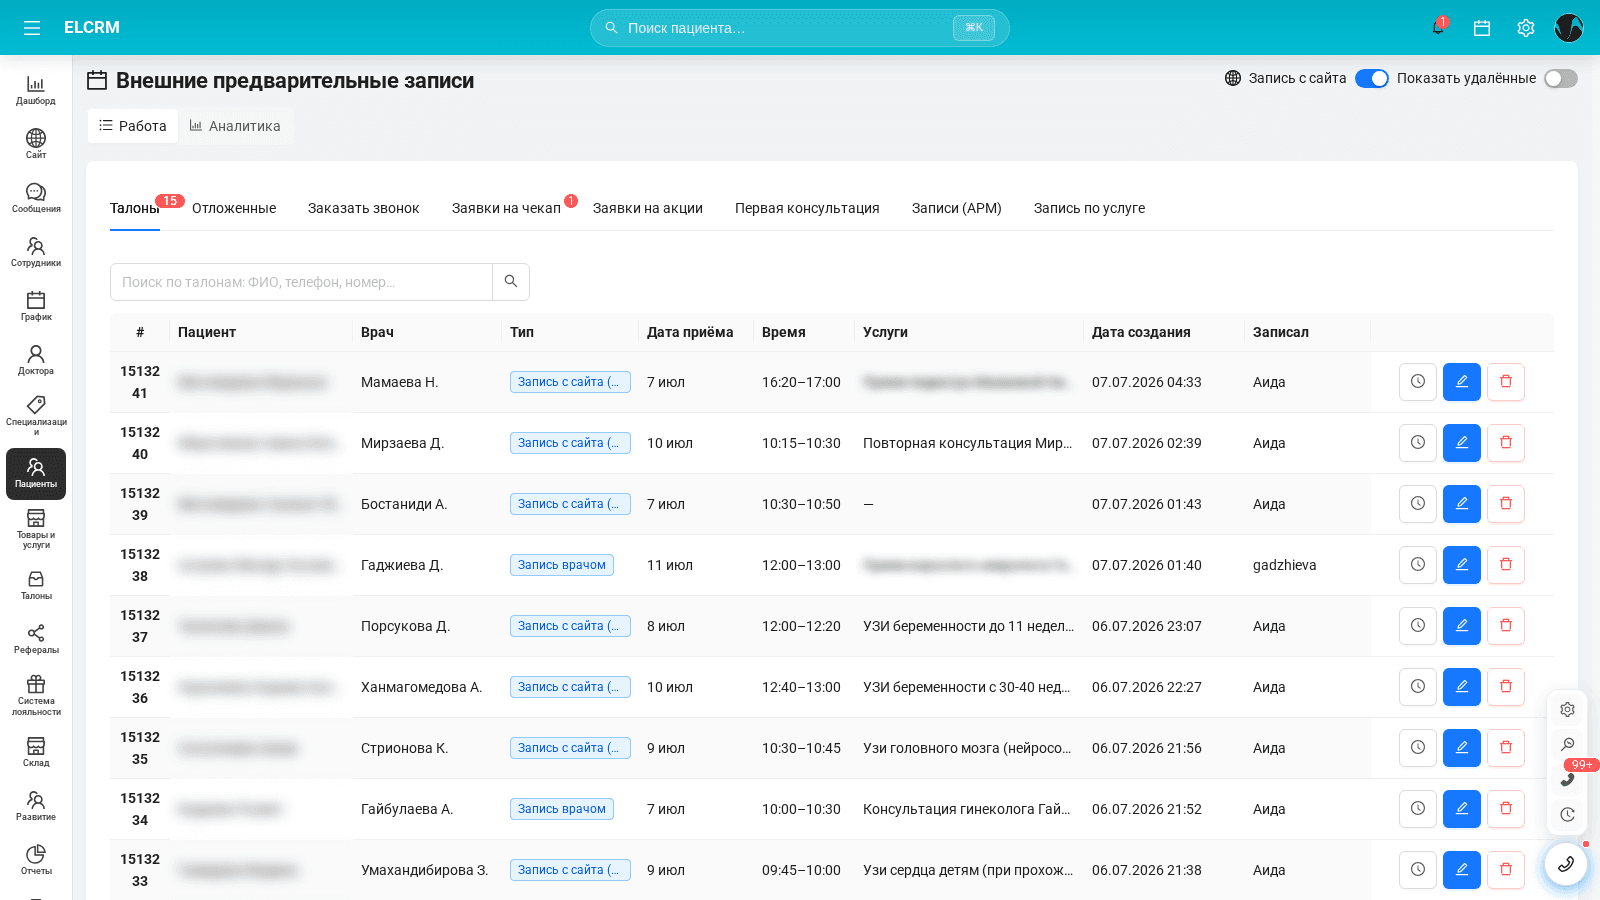Viewport: 1600px width, 900px height.
Task: Click the Поиск пациента search field
Action: point(800,28)
